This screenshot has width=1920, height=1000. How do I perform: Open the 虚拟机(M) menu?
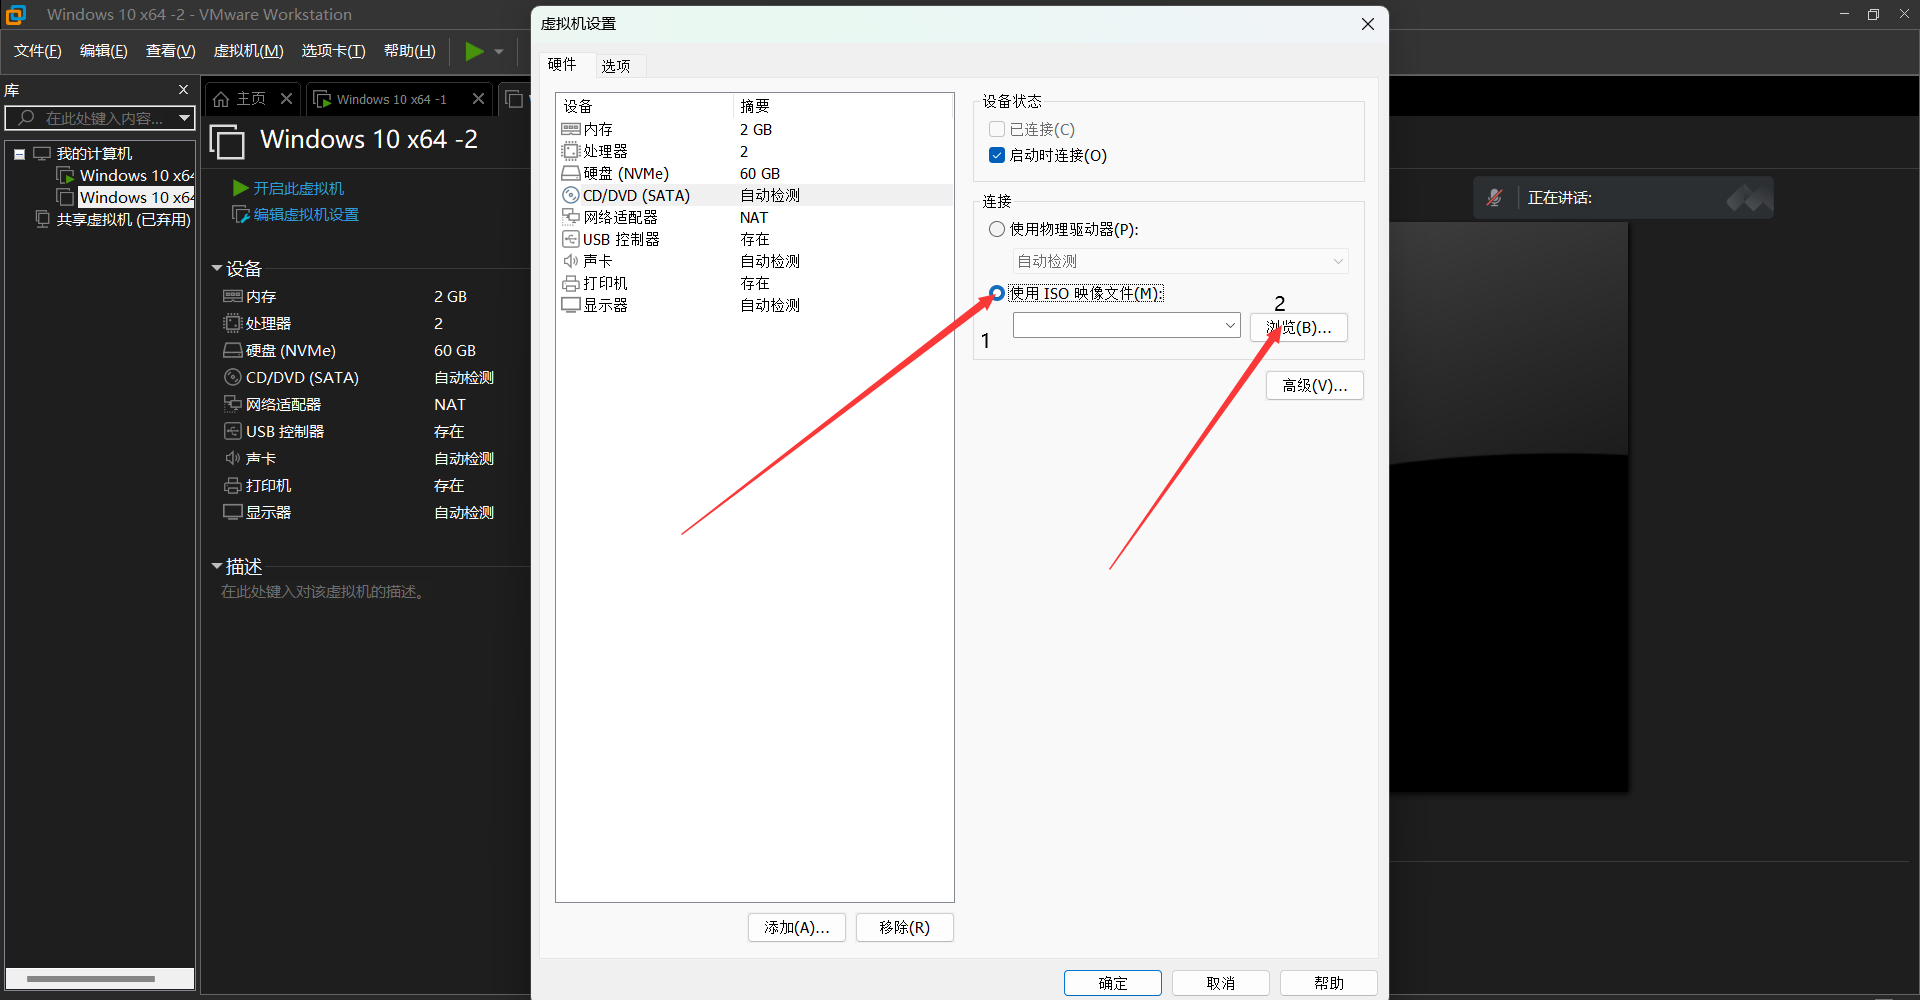click(x=249, y=51)
